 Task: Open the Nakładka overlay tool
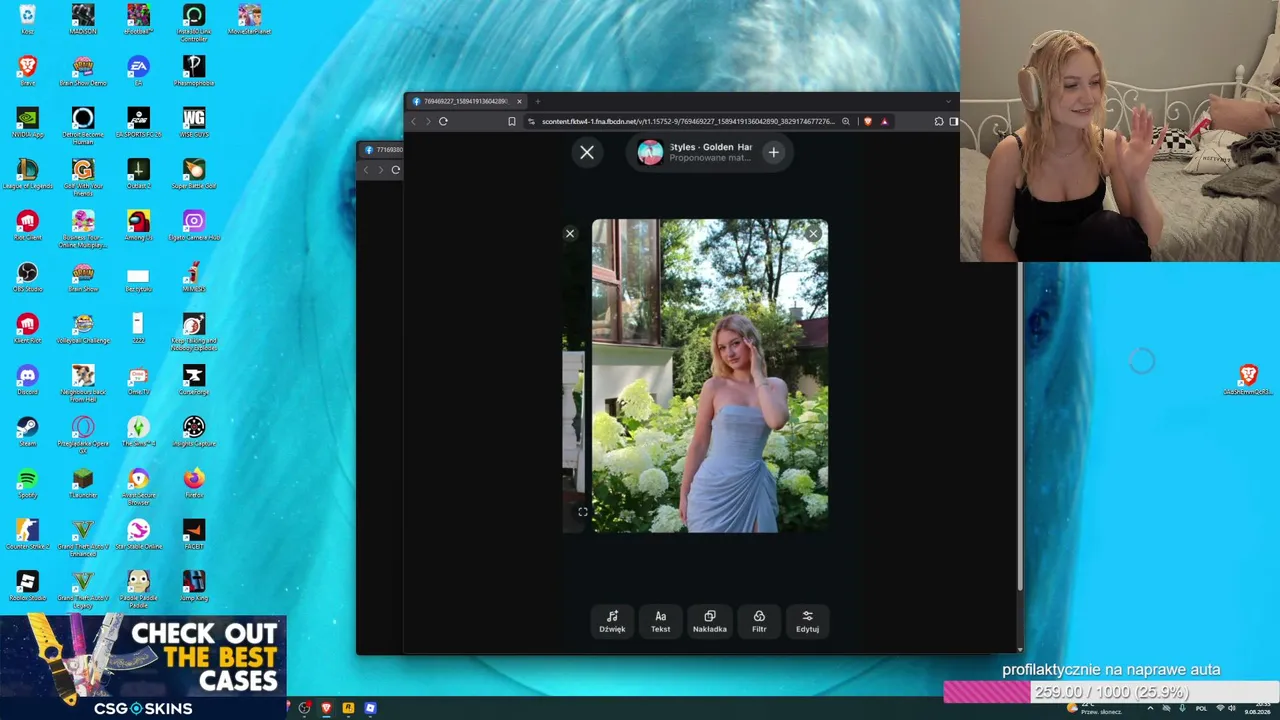tap(710, 621)
